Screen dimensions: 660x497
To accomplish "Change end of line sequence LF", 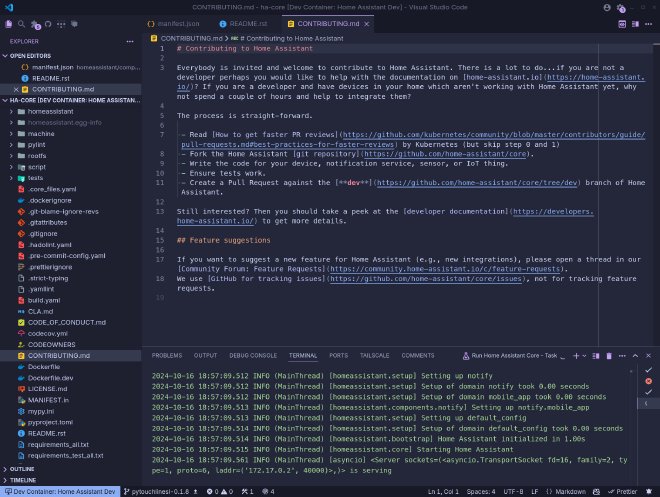I will pos(535,492).
